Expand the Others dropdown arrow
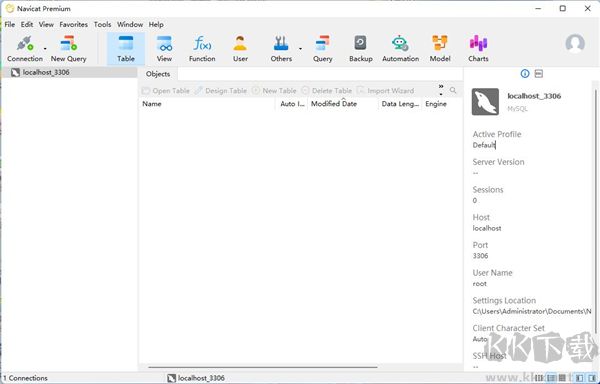The image size is (600, 384). [300, 49]
